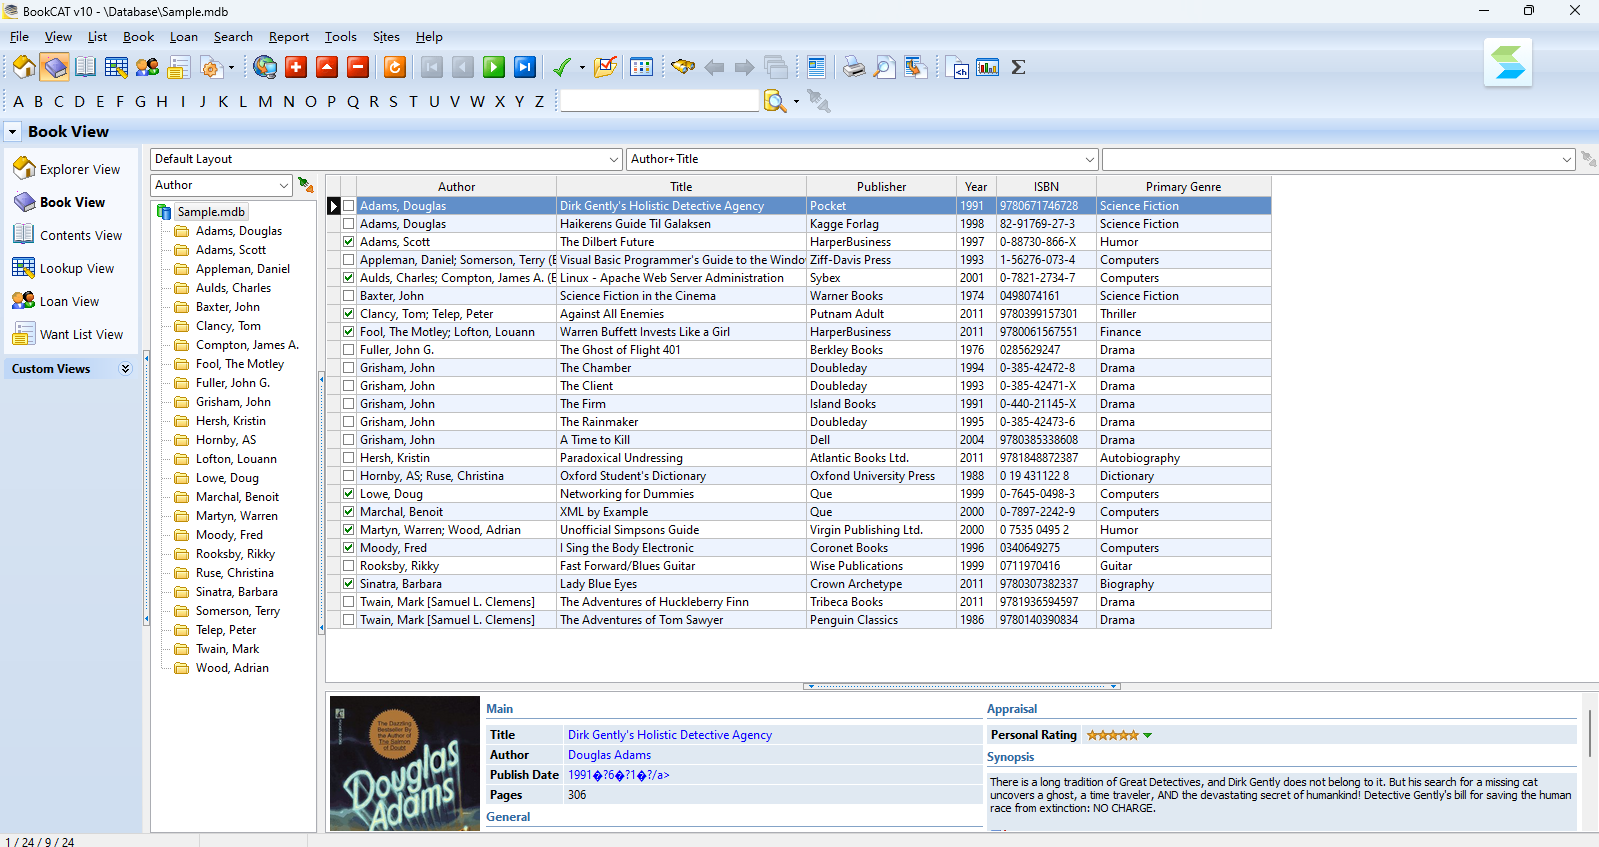Click the HTML export icon
Viewport: 1599px width, 847px height.
coord(957,67)
